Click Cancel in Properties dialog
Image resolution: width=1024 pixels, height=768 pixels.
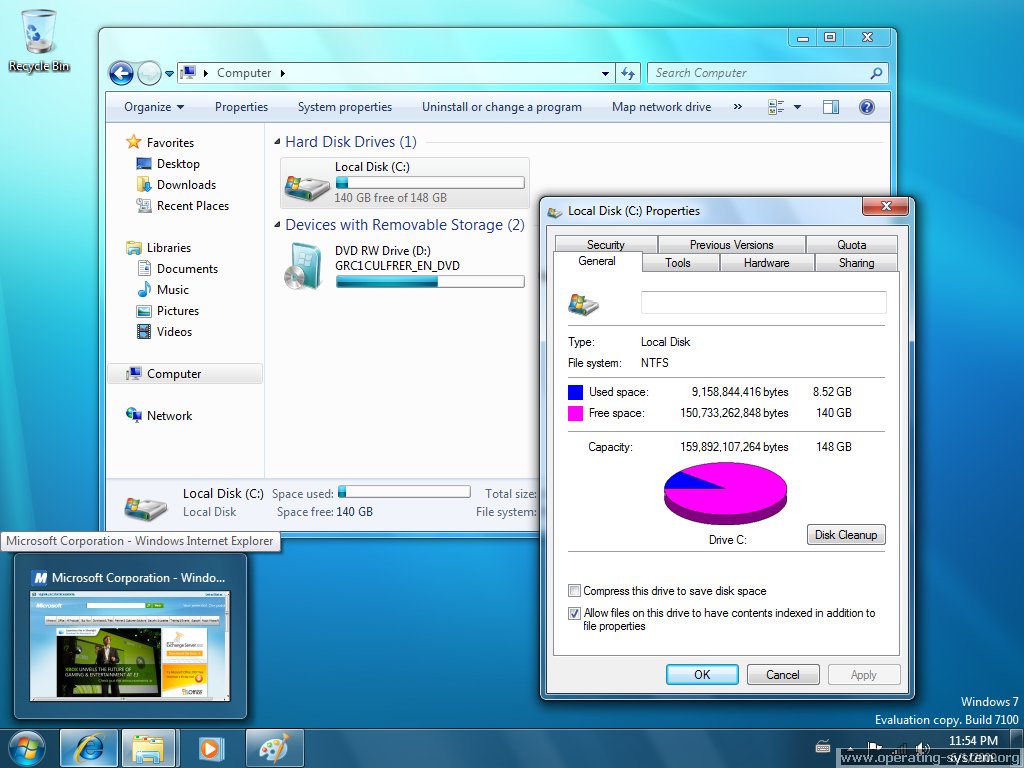coord(782,675)
